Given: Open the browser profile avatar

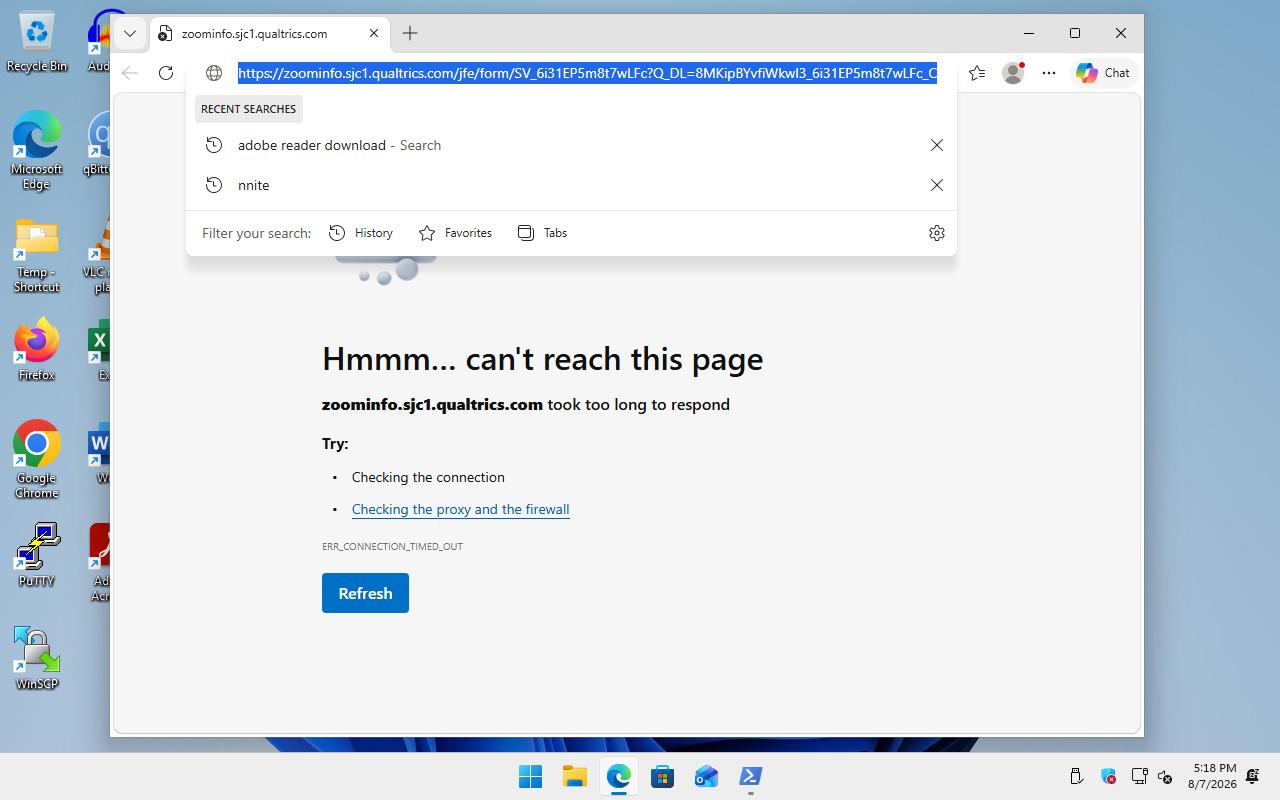Looking at the screenshot, I should (1013, 73).
